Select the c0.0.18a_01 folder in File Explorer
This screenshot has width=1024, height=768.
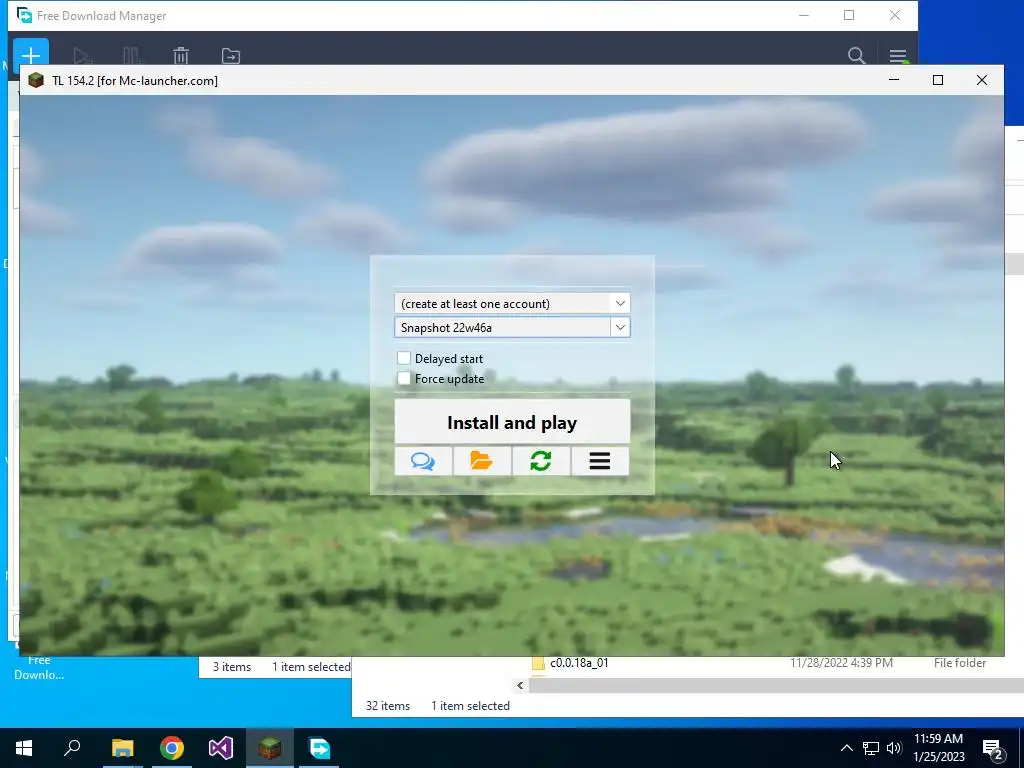(579, 663)
